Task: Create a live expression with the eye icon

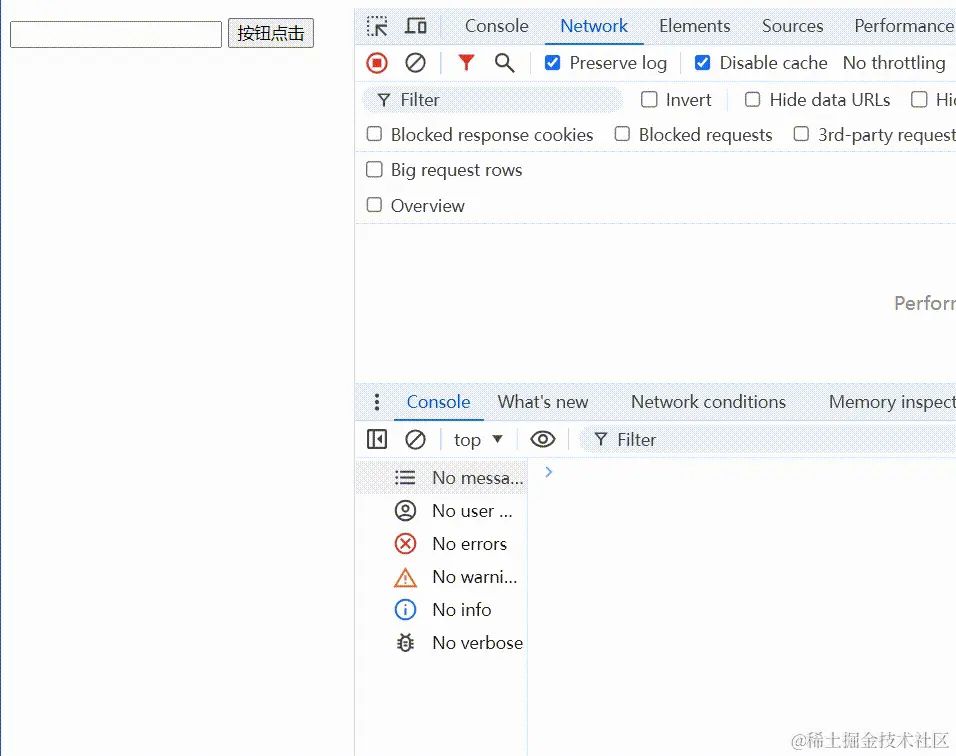Action: point(543,439)
